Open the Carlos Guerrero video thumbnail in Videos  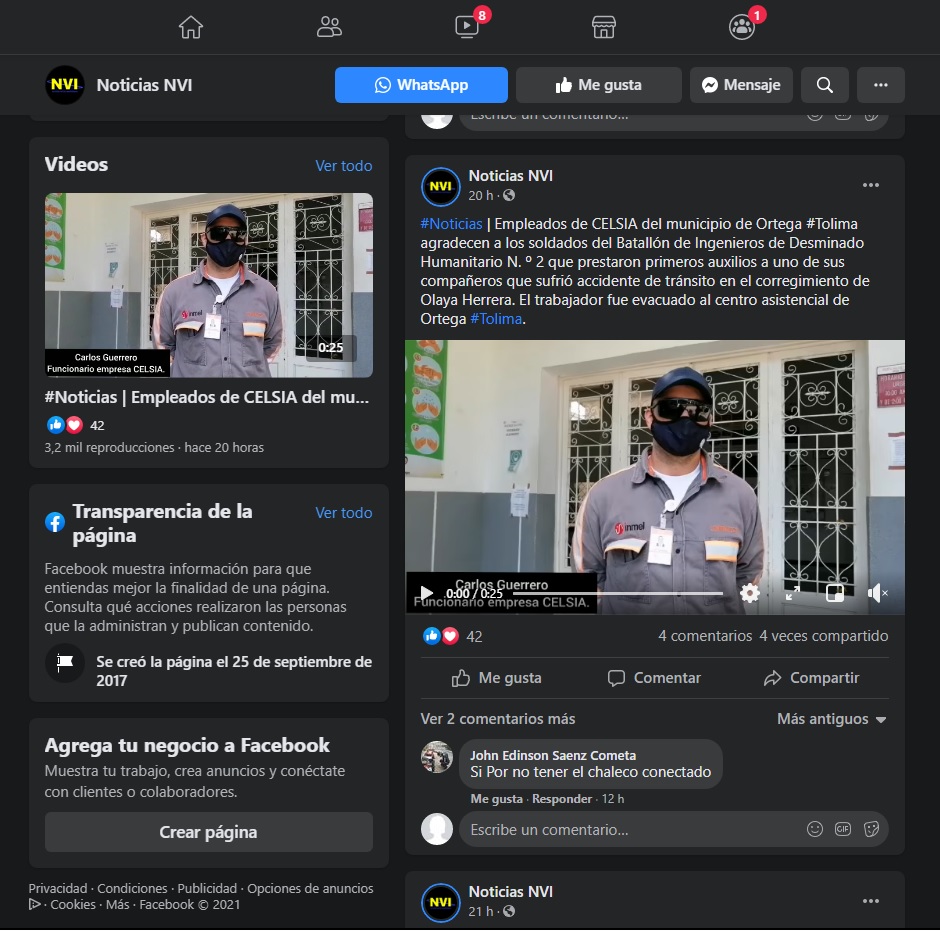209,285
